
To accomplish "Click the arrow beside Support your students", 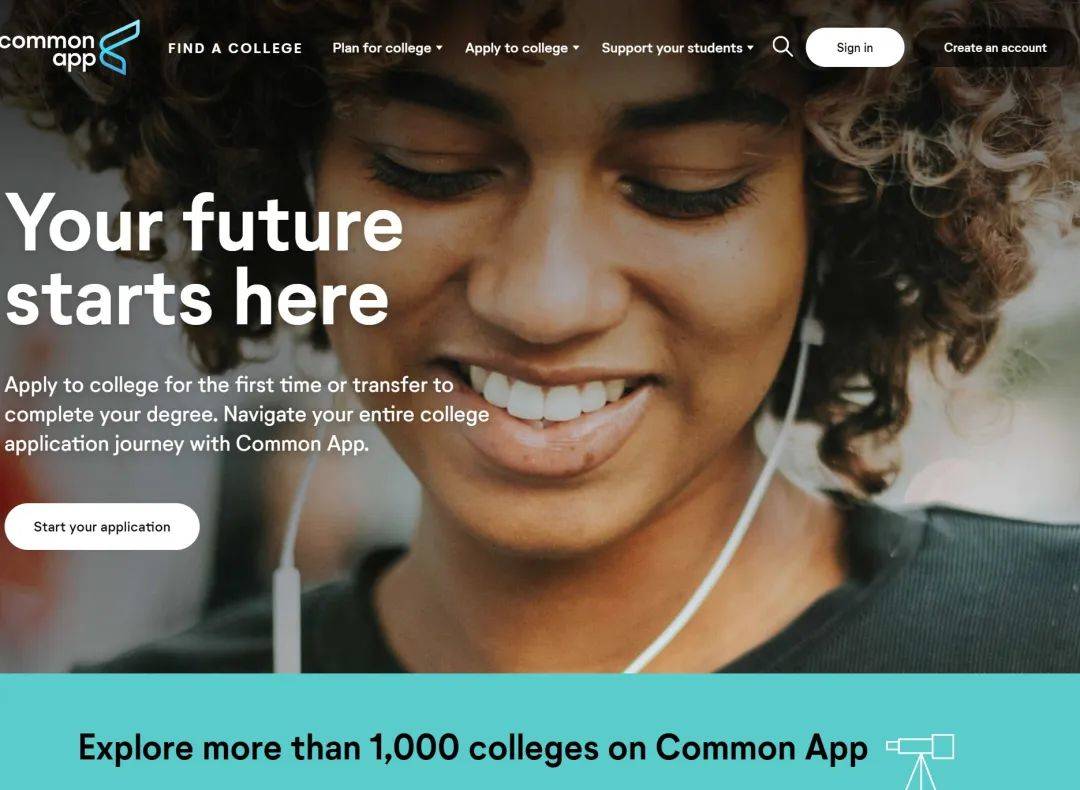I will click(x=751, y=48).
